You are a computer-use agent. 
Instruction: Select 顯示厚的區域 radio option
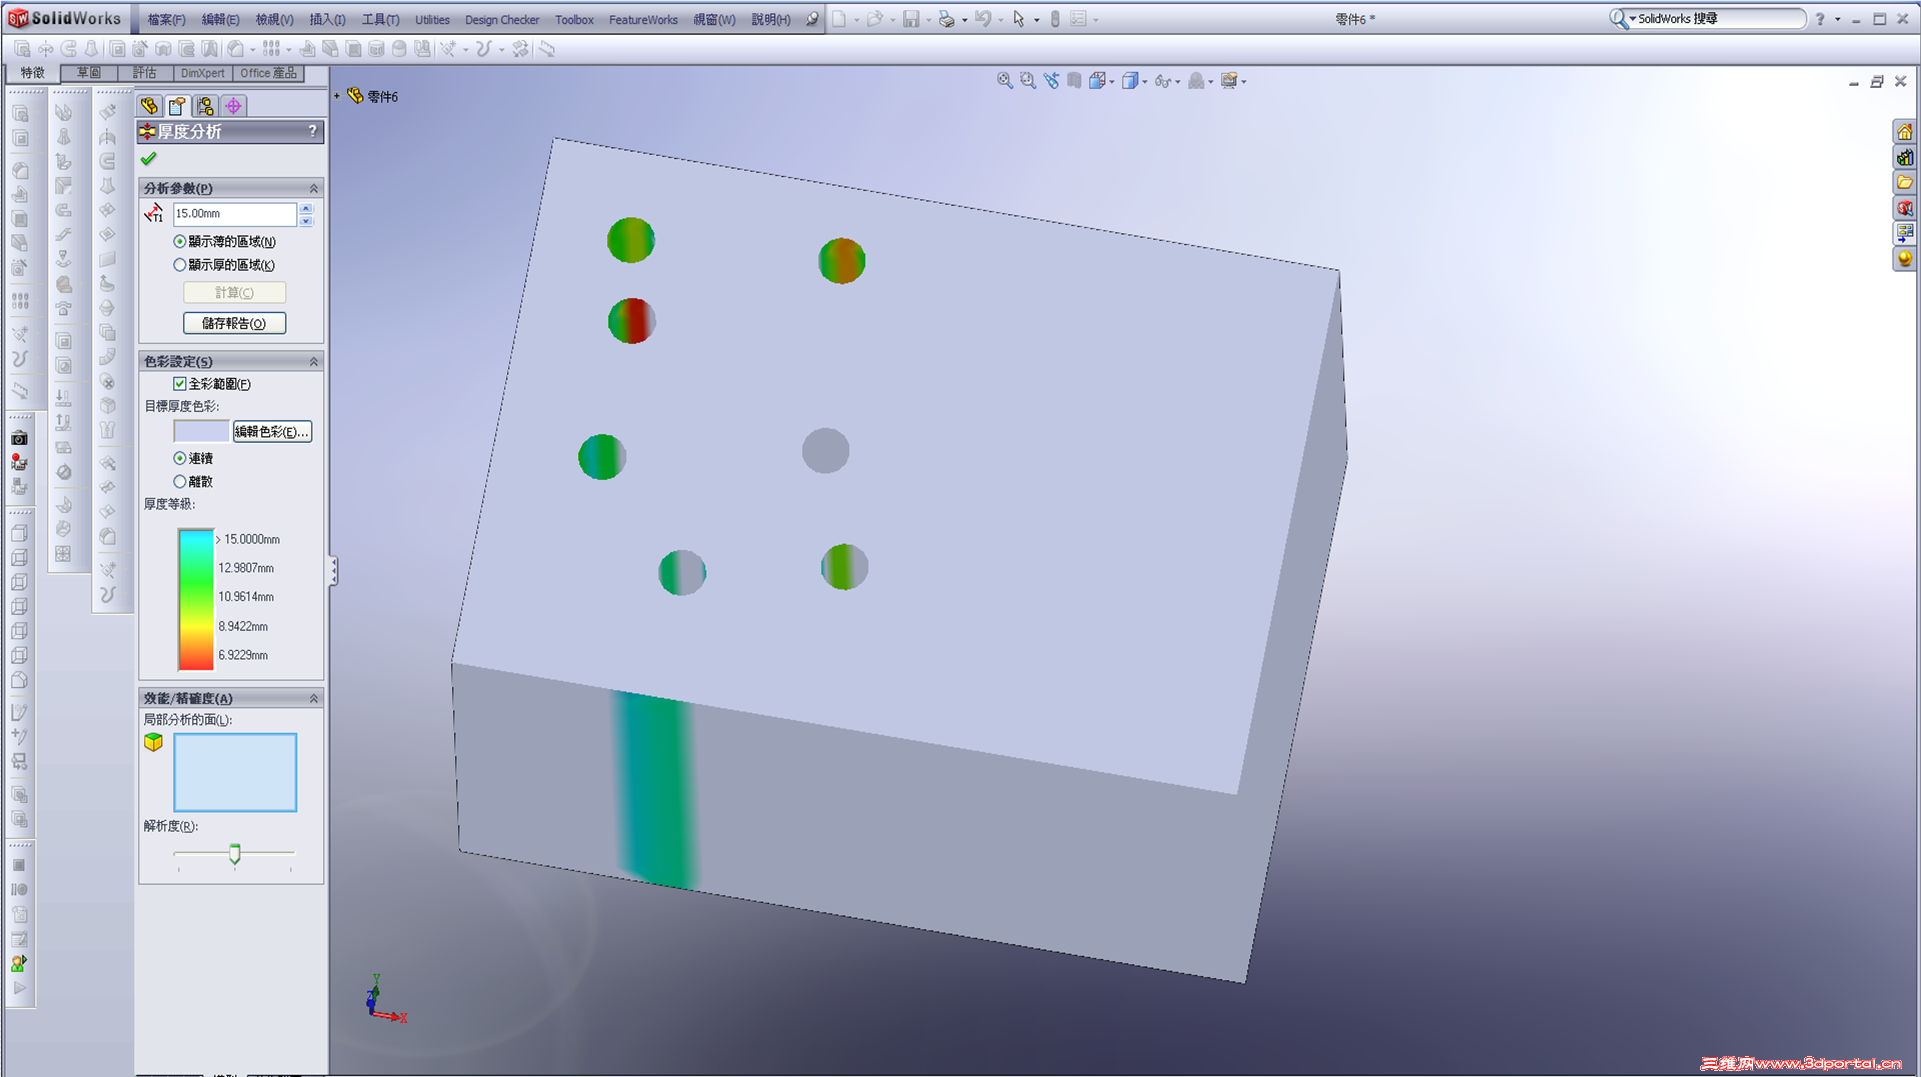coord(180,265)
